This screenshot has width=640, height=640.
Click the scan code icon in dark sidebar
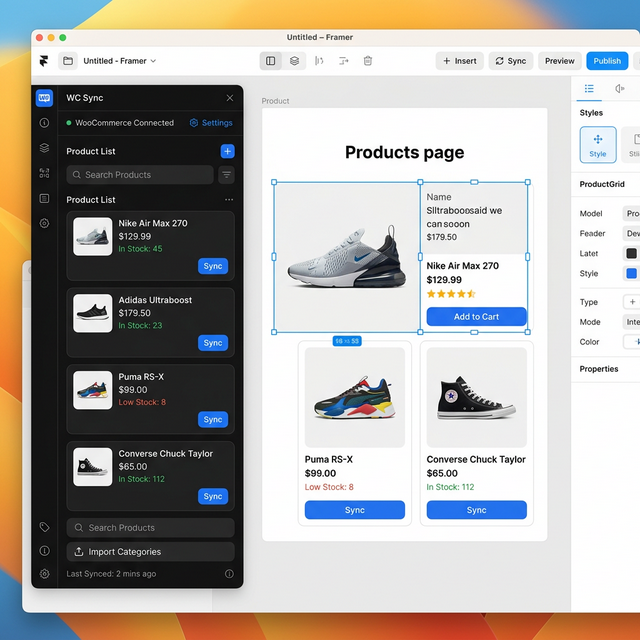point(44,173)
